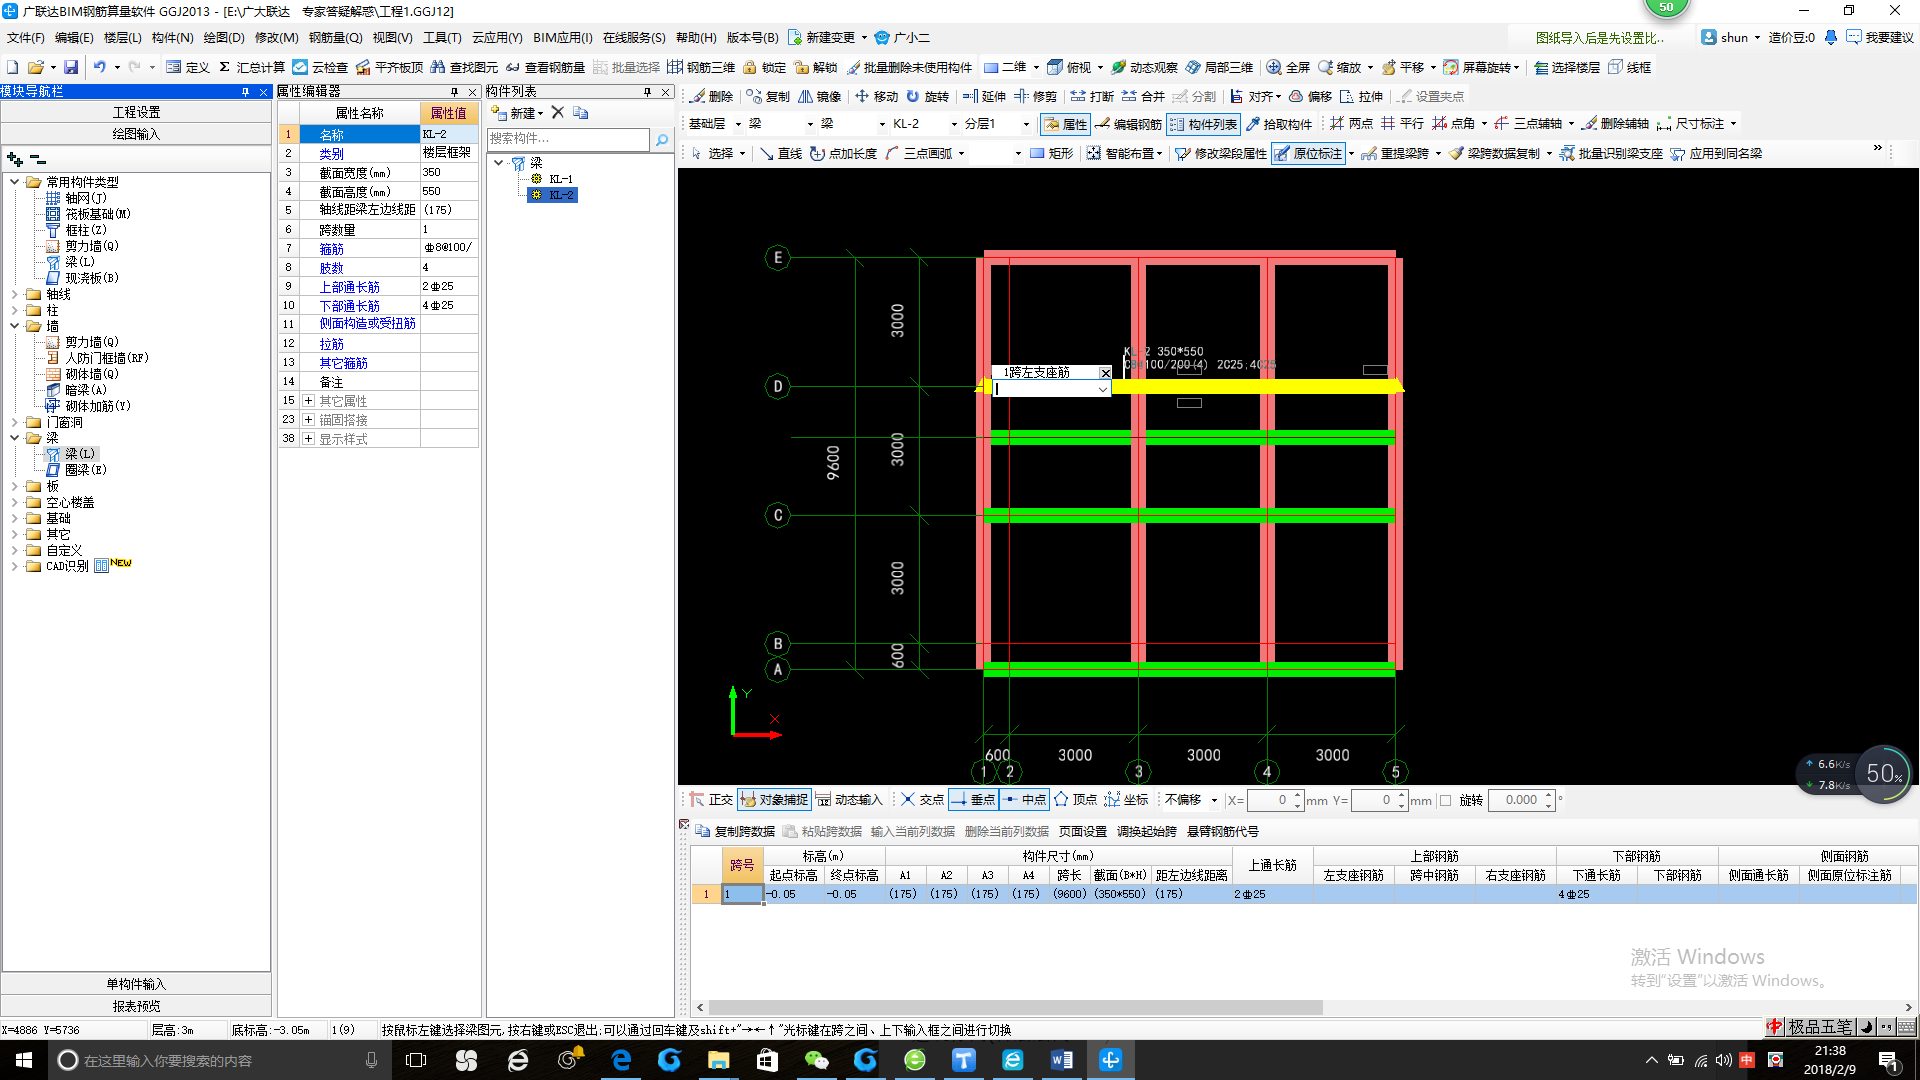Open the 帮助(H) menu
Screen dimensions: 1920x1080
[x=696, y=38]
